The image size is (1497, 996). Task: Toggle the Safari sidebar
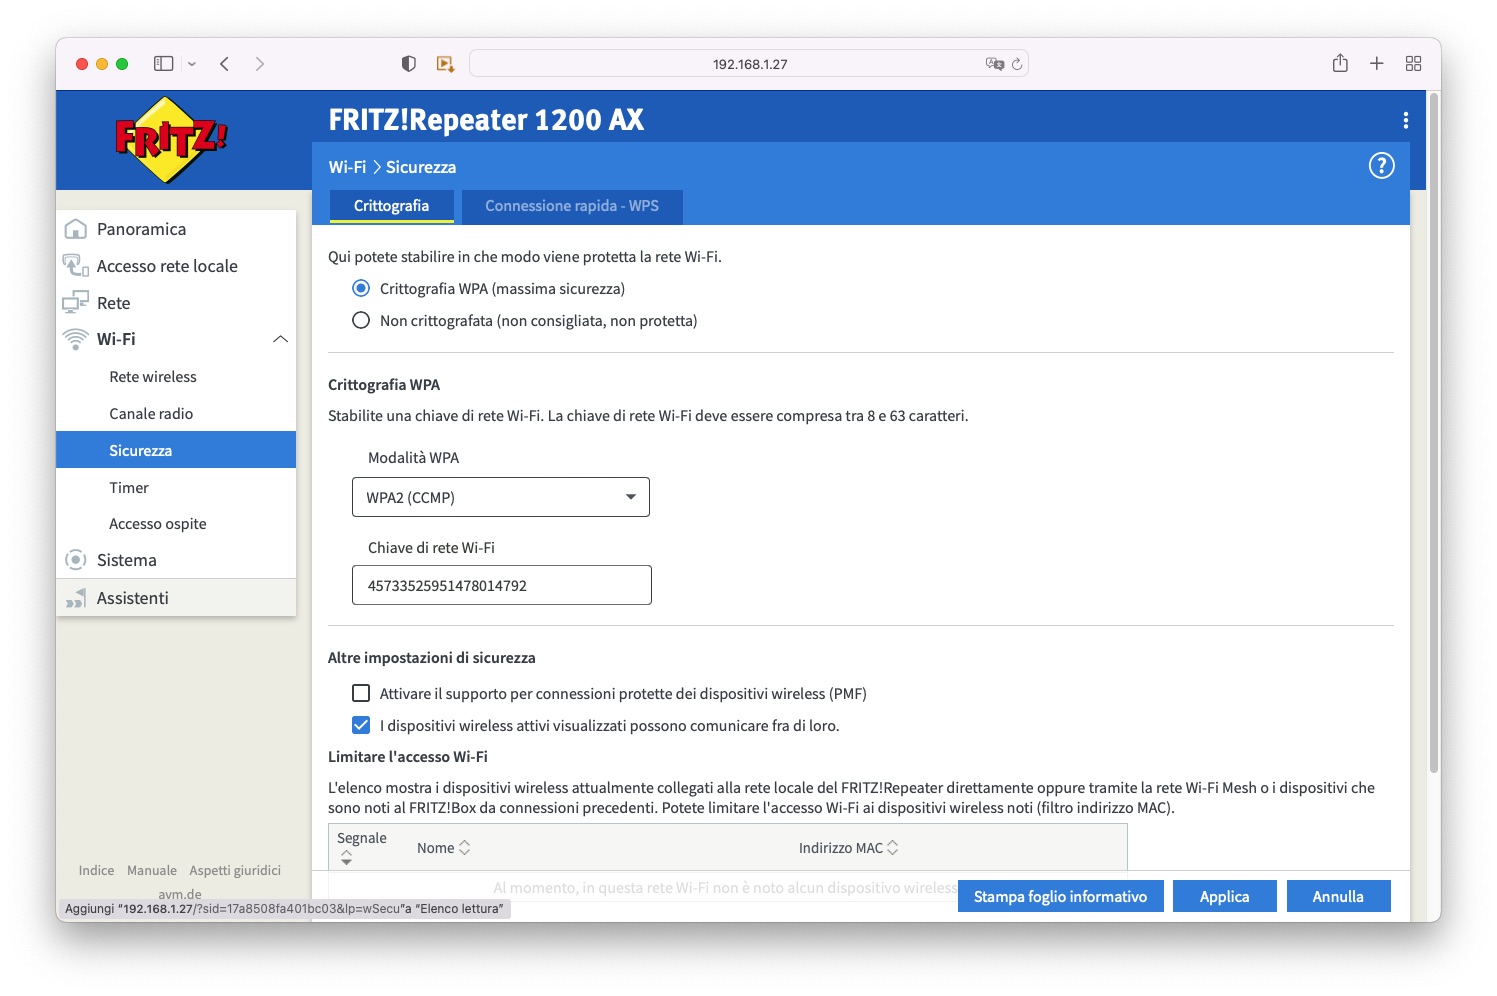tap(163, 64)
